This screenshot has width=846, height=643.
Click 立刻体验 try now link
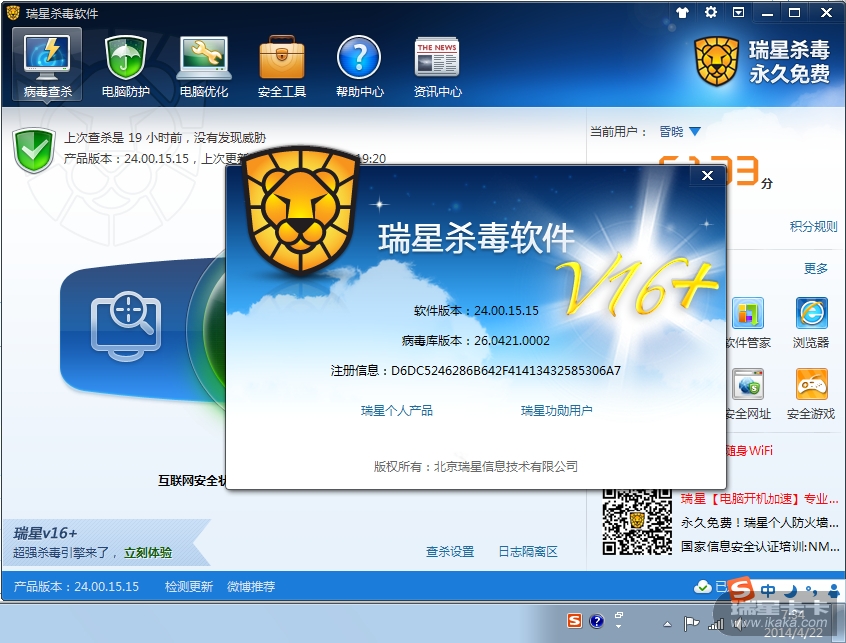tap(148, 552)
